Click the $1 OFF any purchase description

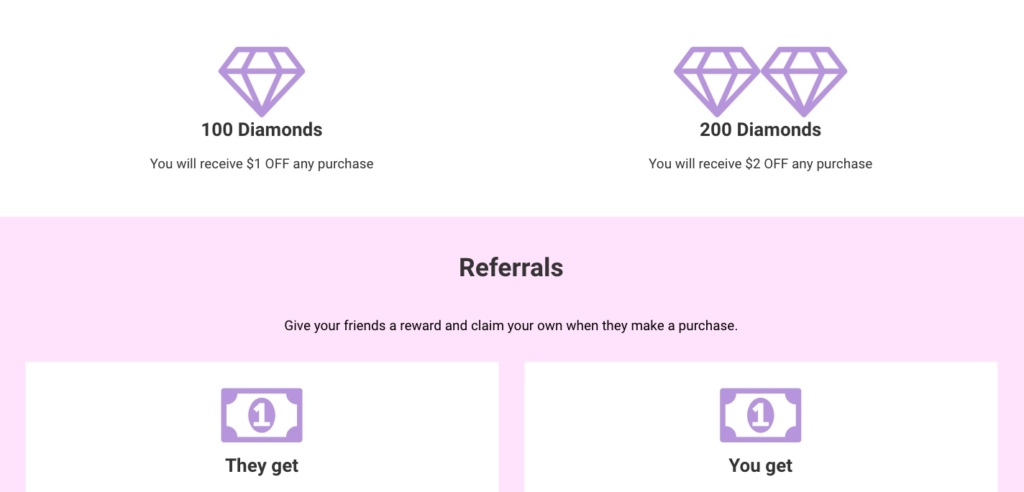261,163
